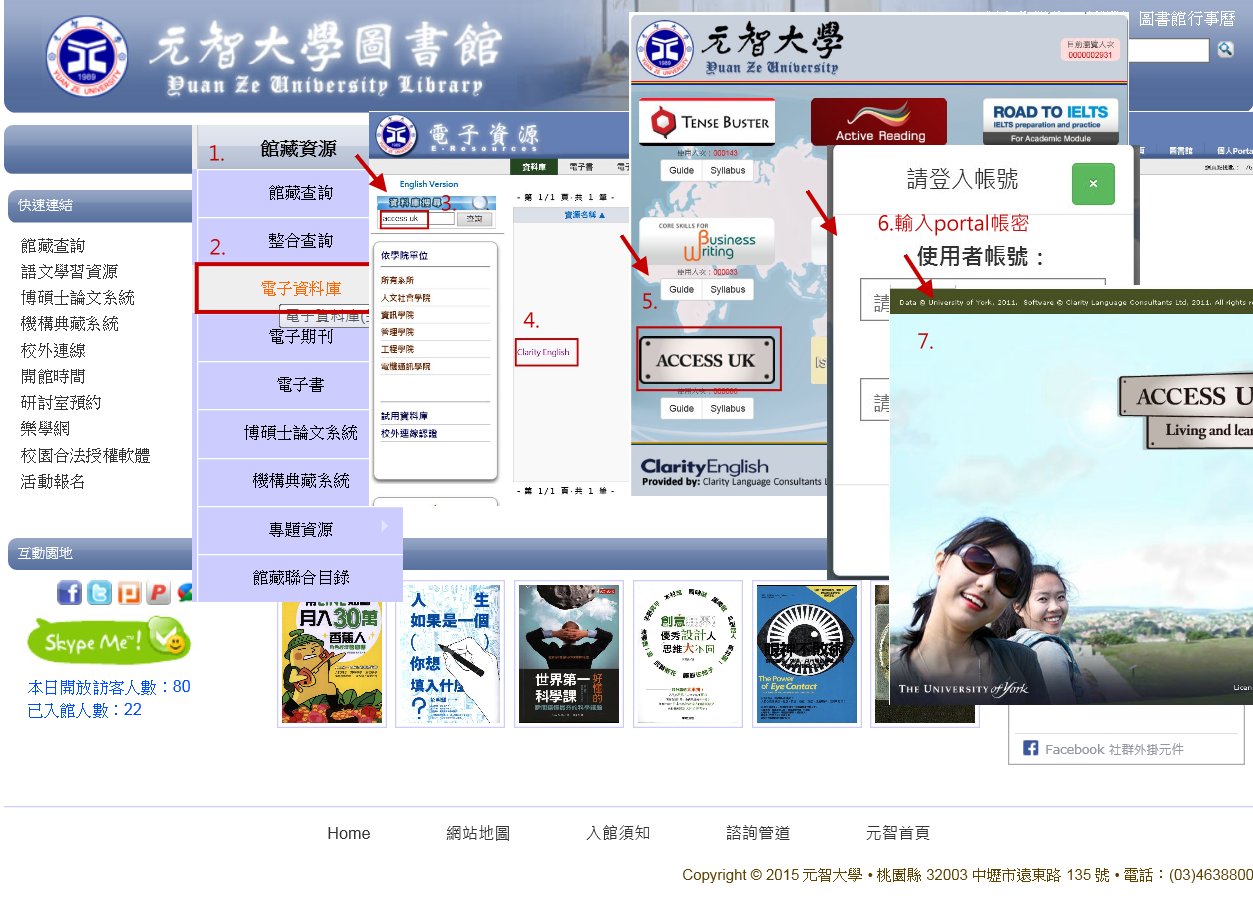Click the Twitter share icon

pyautogui.click(x=99, y=592)
